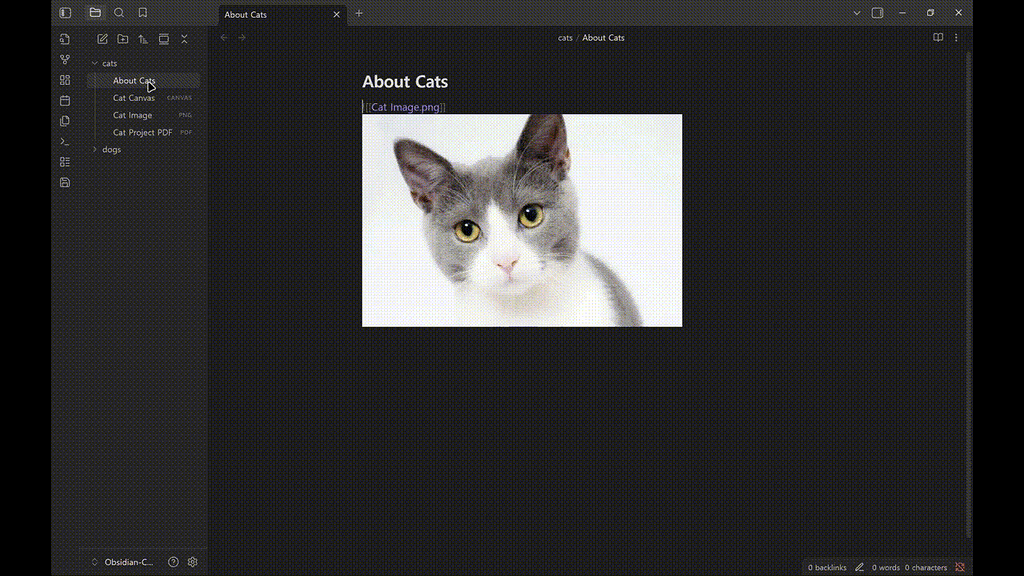
Task: Toggle editing mode via status bar pencil
Action: click(858, 567)
